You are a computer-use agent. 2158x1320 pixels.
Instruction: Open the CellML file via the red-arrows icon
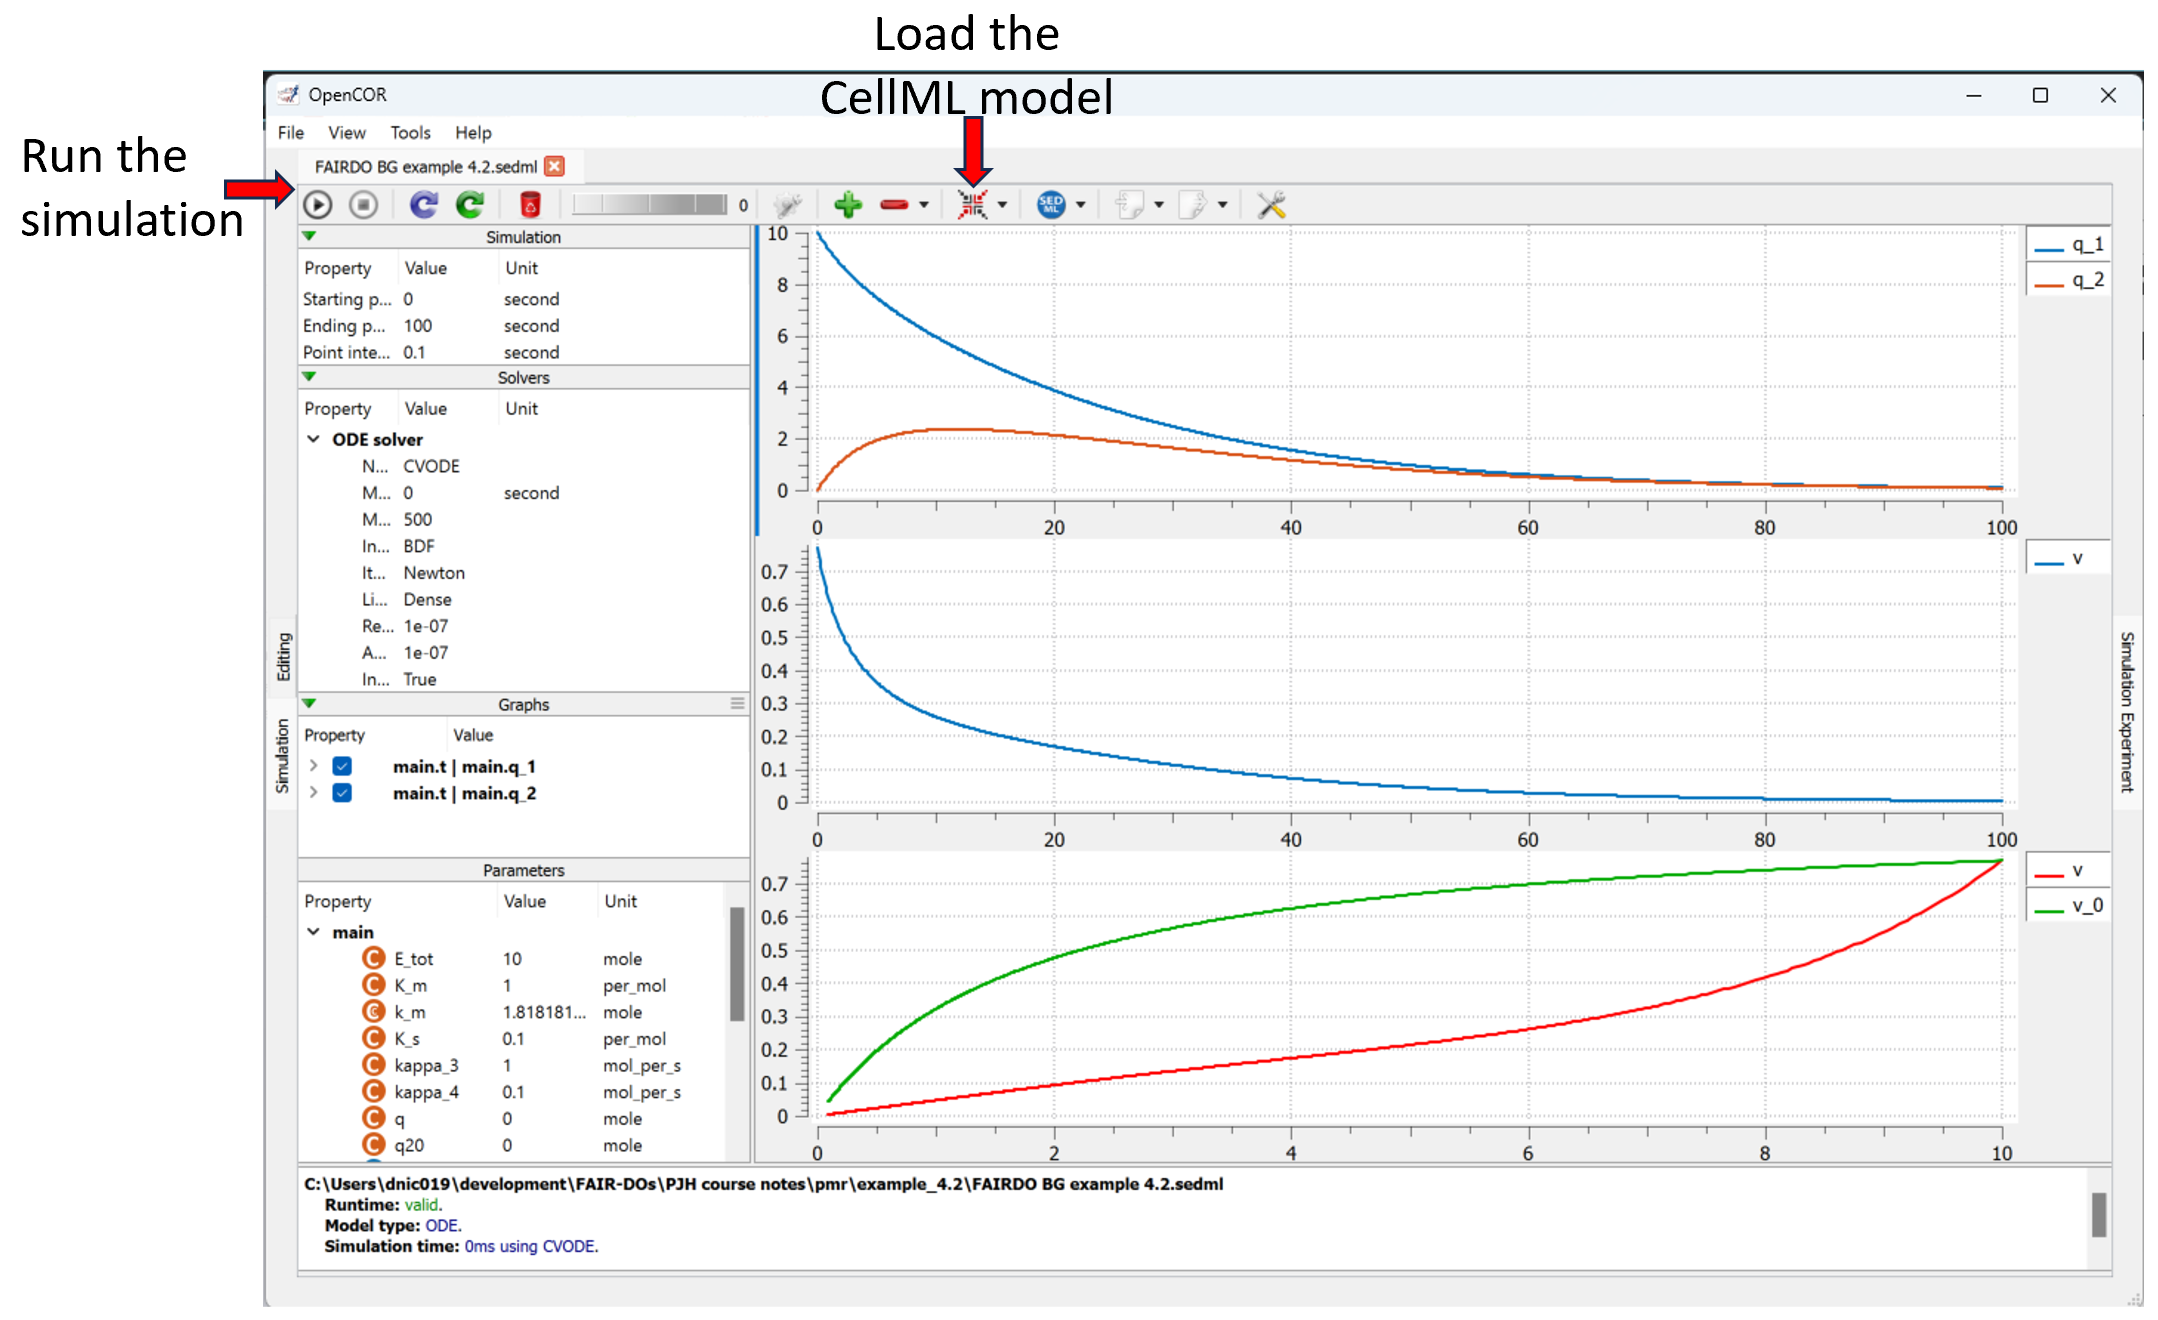(x=972, y=205)
